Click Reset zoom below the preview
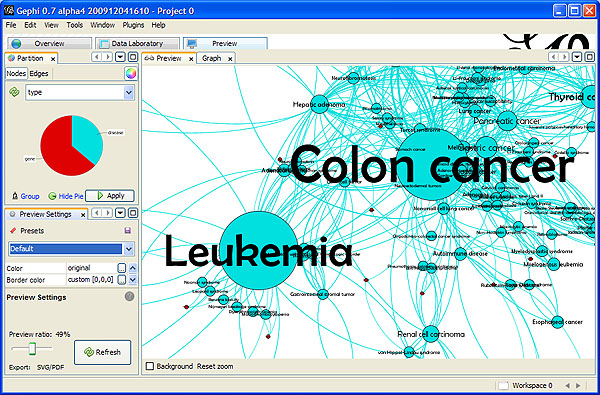 tap(215, 366)
